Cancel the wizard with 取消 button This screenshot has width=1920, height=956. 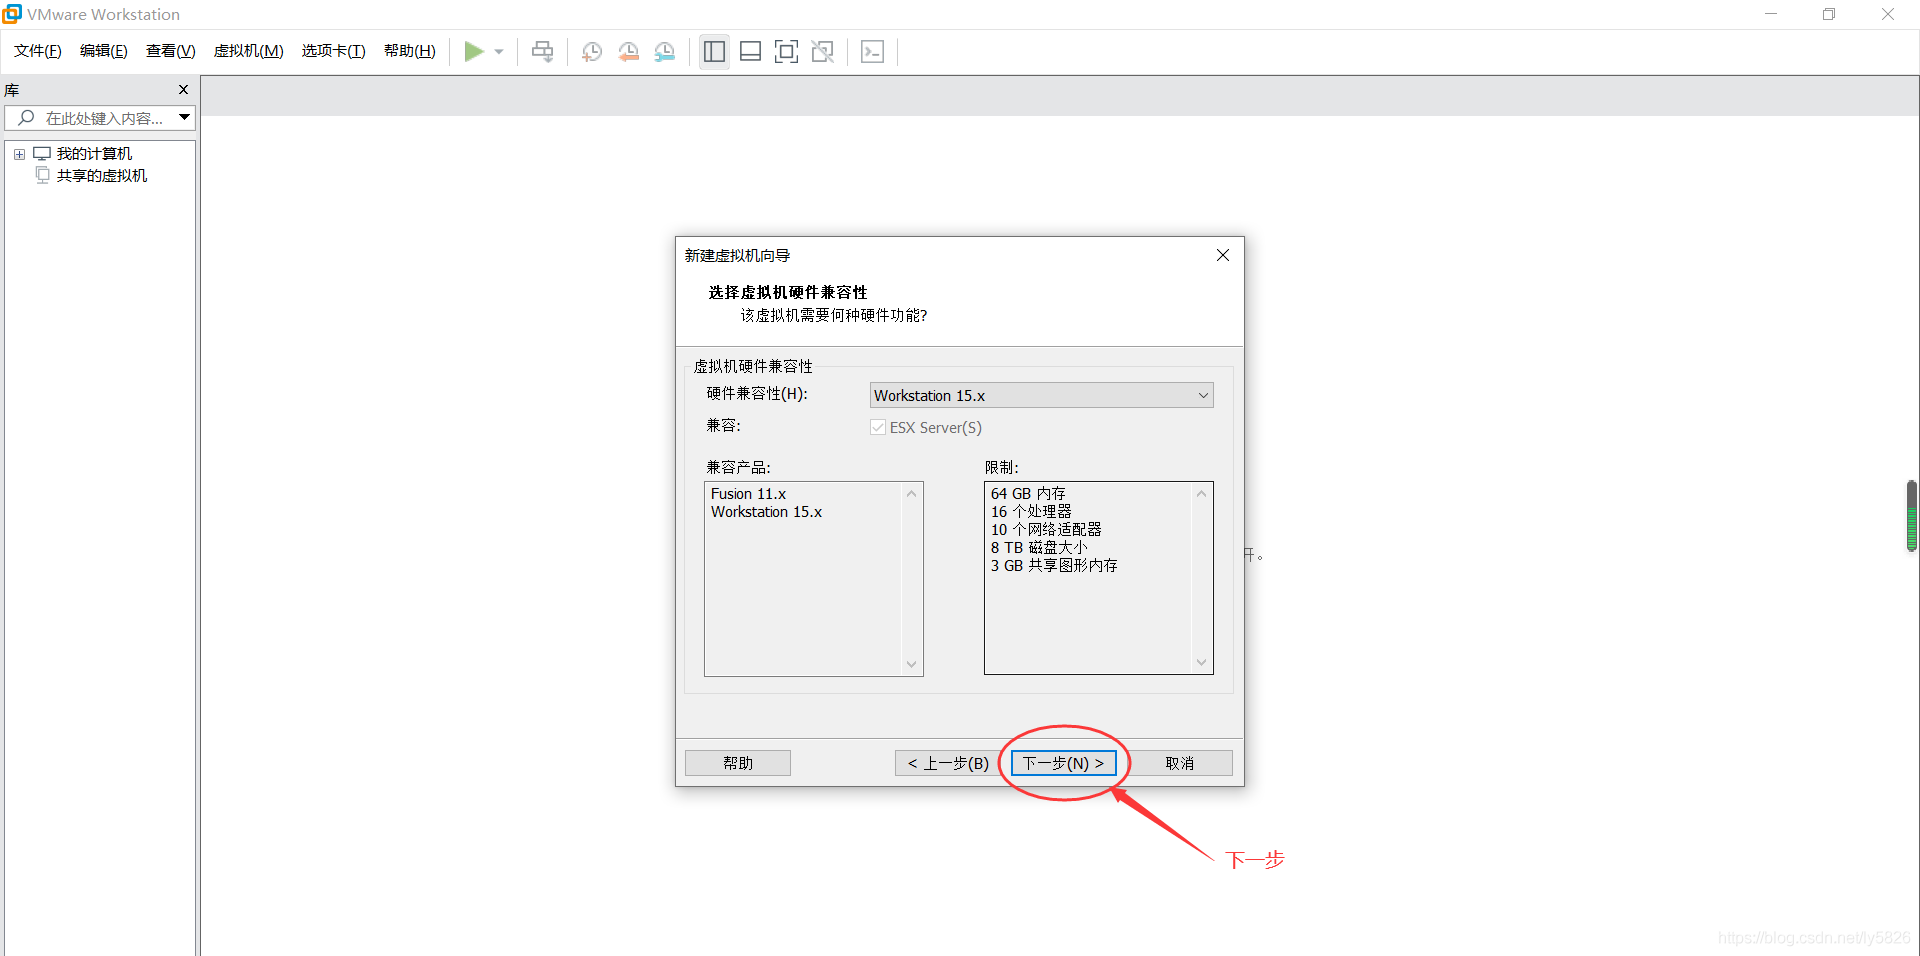pos(1180,763)
